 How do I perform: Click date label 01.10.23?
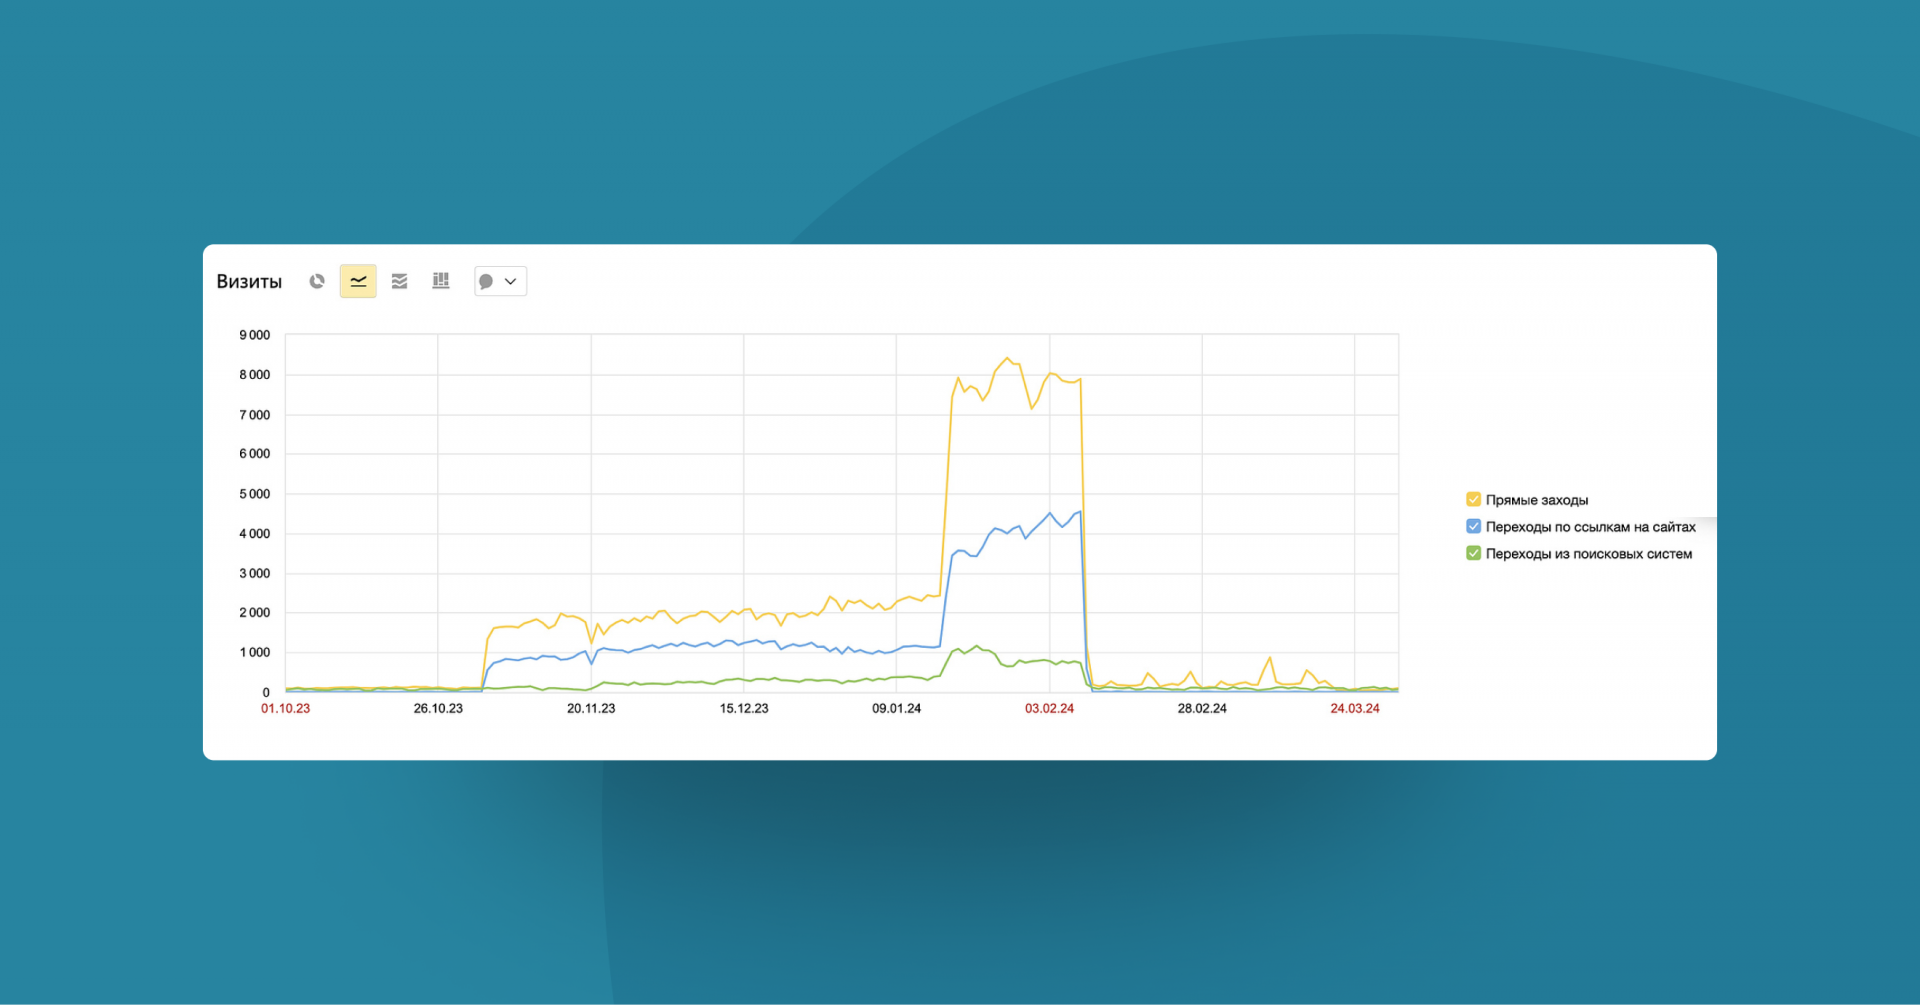(x=286, y=709)
